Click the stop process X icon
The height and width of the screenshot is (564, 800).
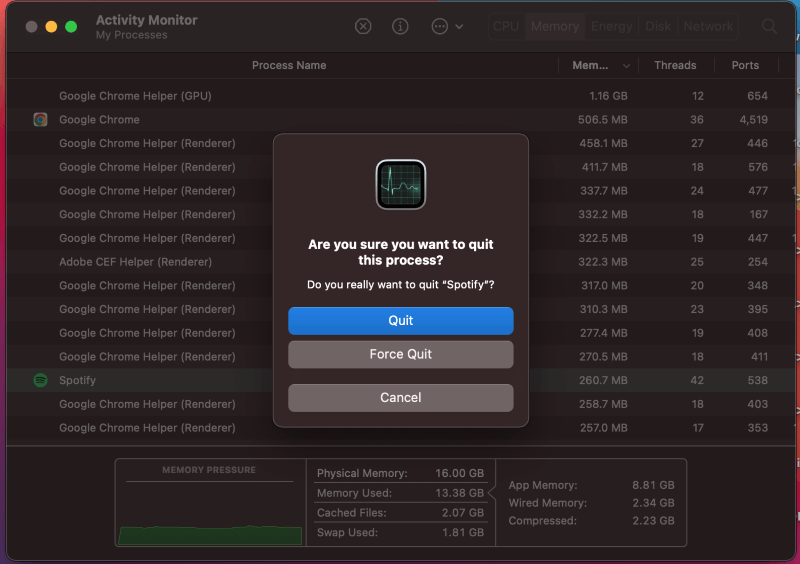[x=363, y=26]
